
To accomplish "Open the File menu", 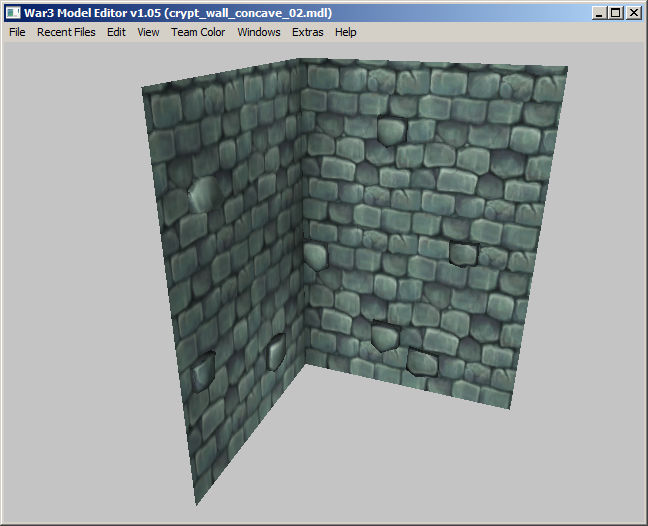I will 17,32.
